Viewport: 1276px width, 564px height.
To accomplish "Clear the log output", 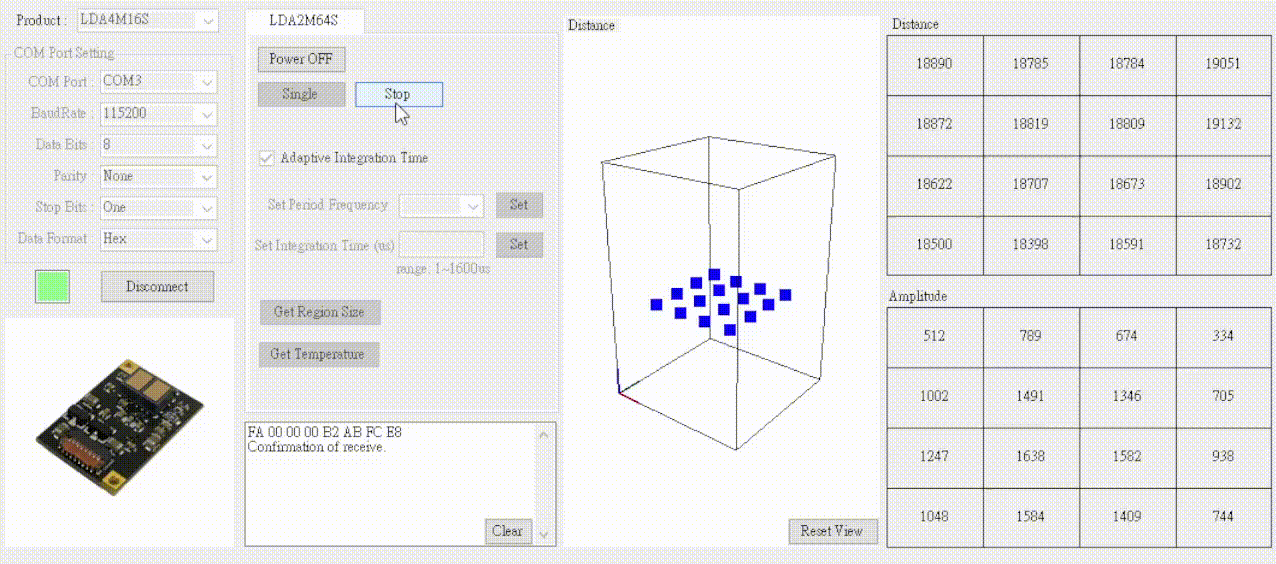I will [507, 531].
